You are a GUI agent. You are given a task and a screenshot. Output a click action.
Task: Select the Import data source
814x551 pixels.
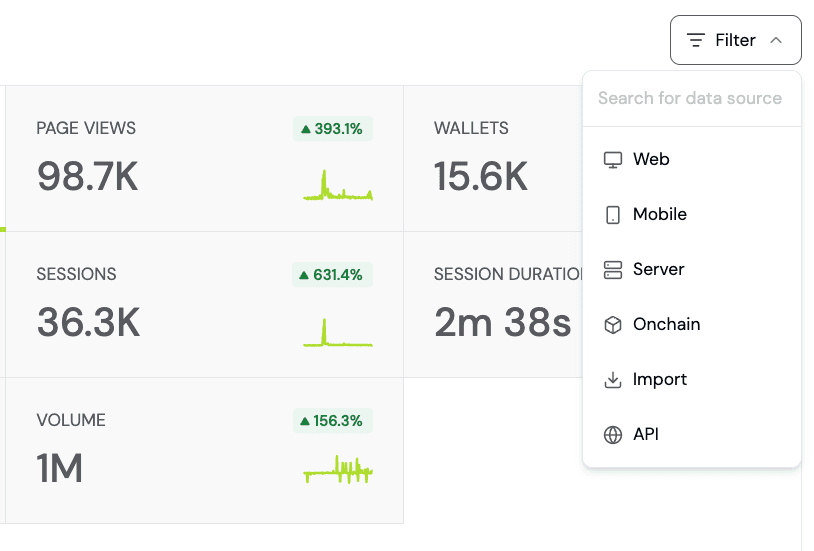(x=692, y=379)
